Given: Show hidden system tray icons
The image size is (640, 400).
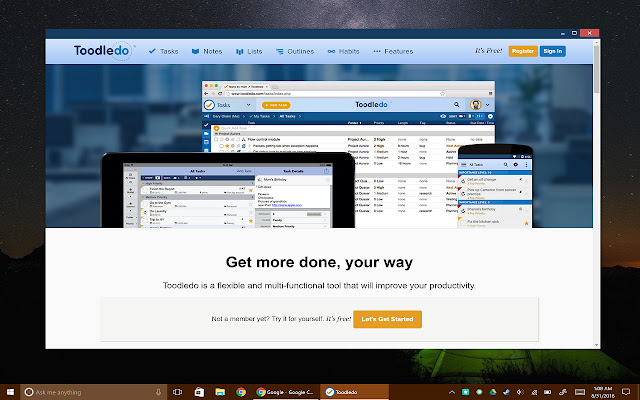Looking at the screenshot, I should [452, 392].
